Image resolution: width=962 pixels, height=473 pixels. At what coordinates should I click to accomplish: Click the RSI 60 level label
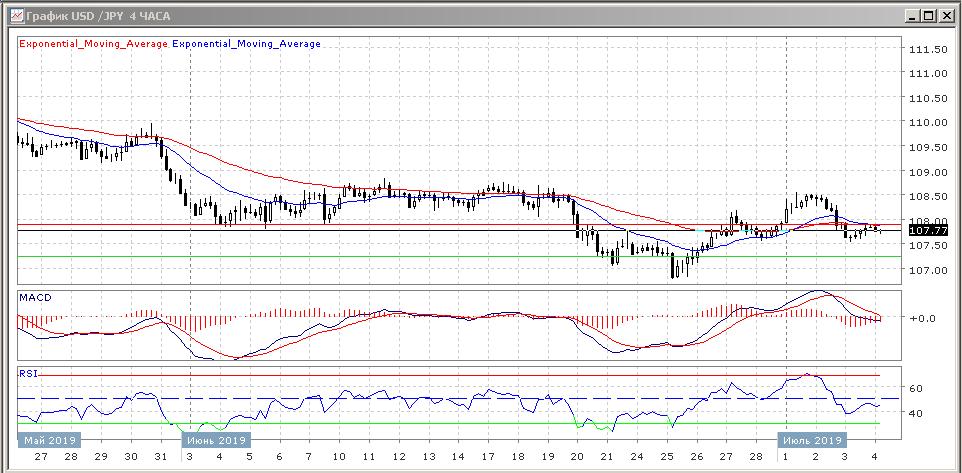917,388
